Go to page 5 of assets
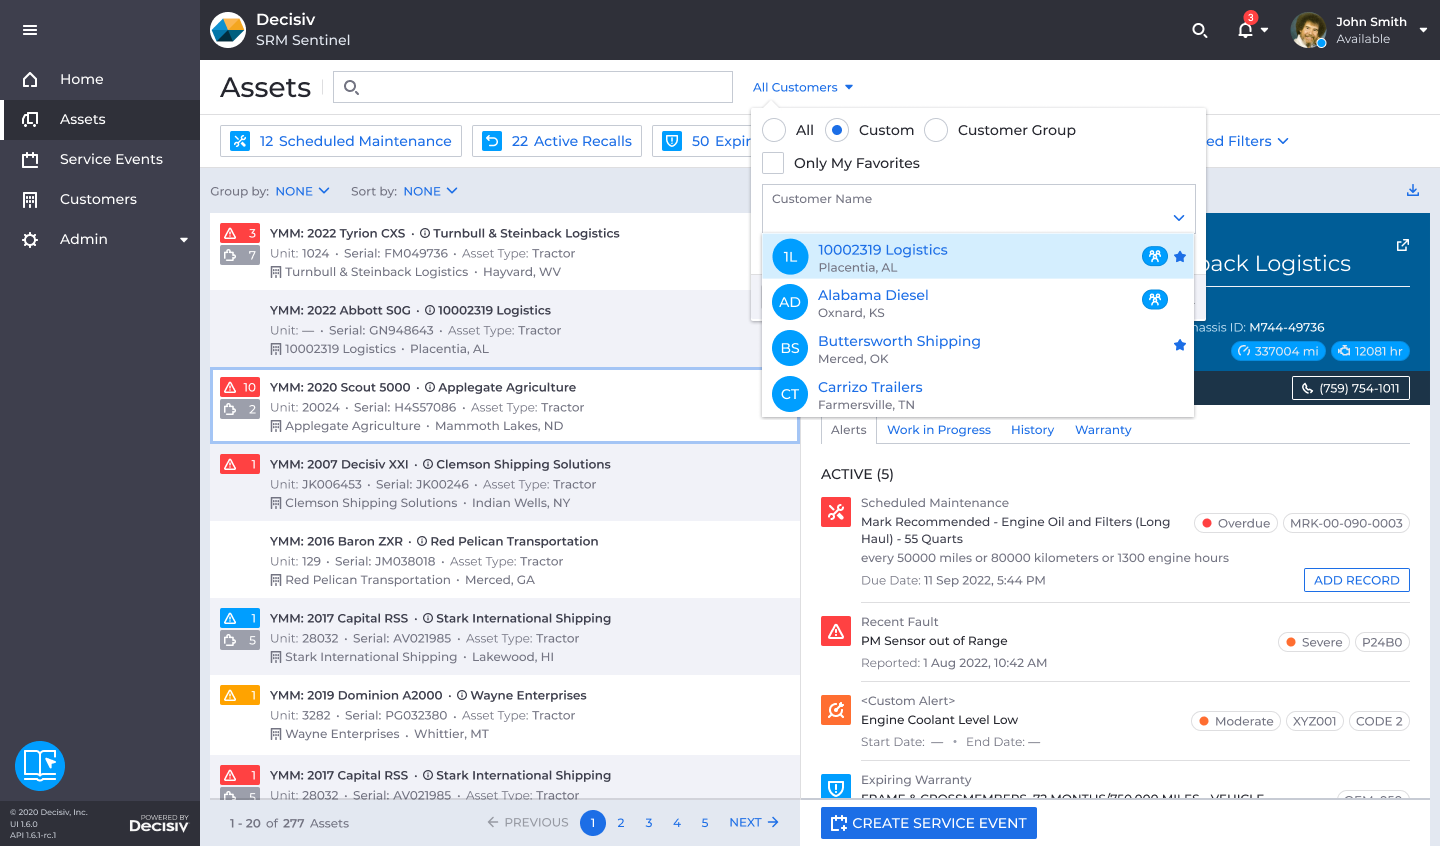1440x846 pixels. [705, 823]
